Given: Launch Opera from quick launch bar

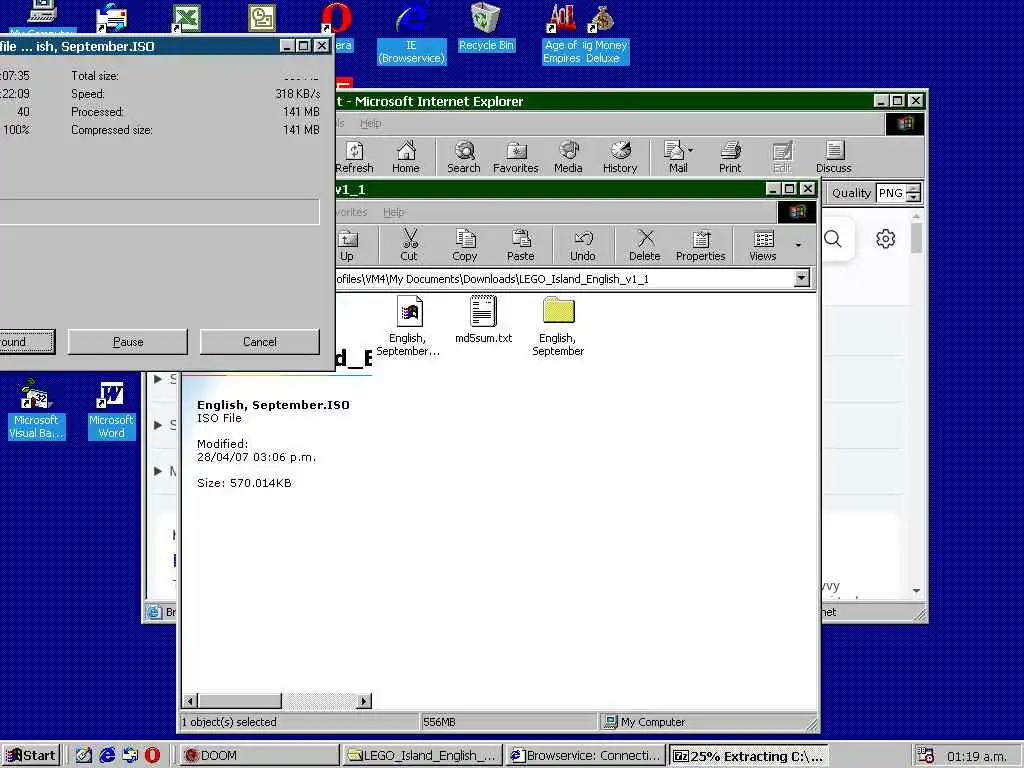Looking at the screenshot, I should coord(152,756).
